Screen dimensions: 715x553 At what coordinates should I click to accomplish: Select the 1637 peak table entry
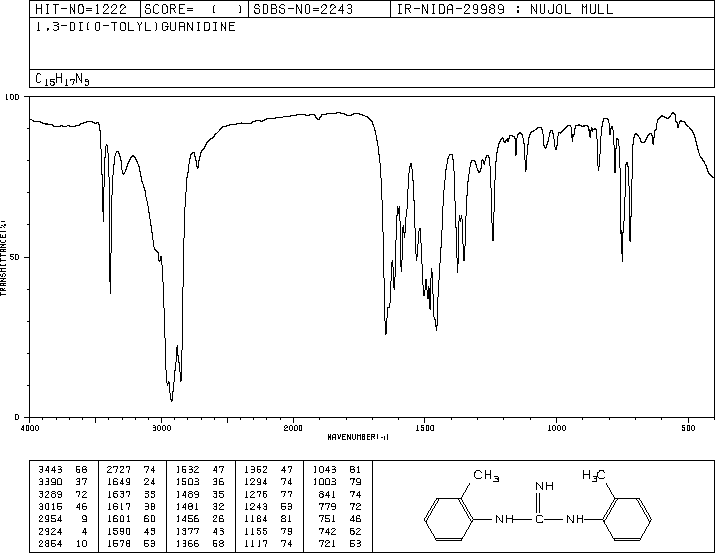click(131, 494)
